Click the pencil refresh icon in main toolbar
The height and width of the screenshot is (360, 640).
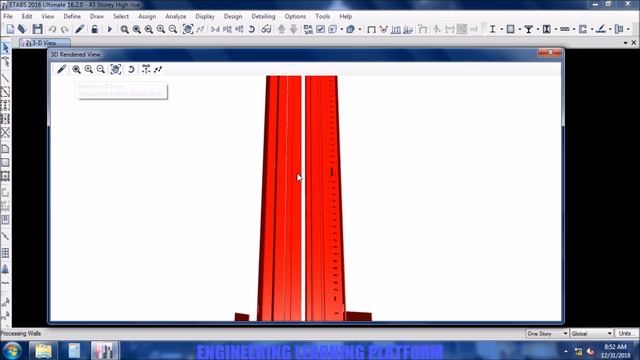80,29
